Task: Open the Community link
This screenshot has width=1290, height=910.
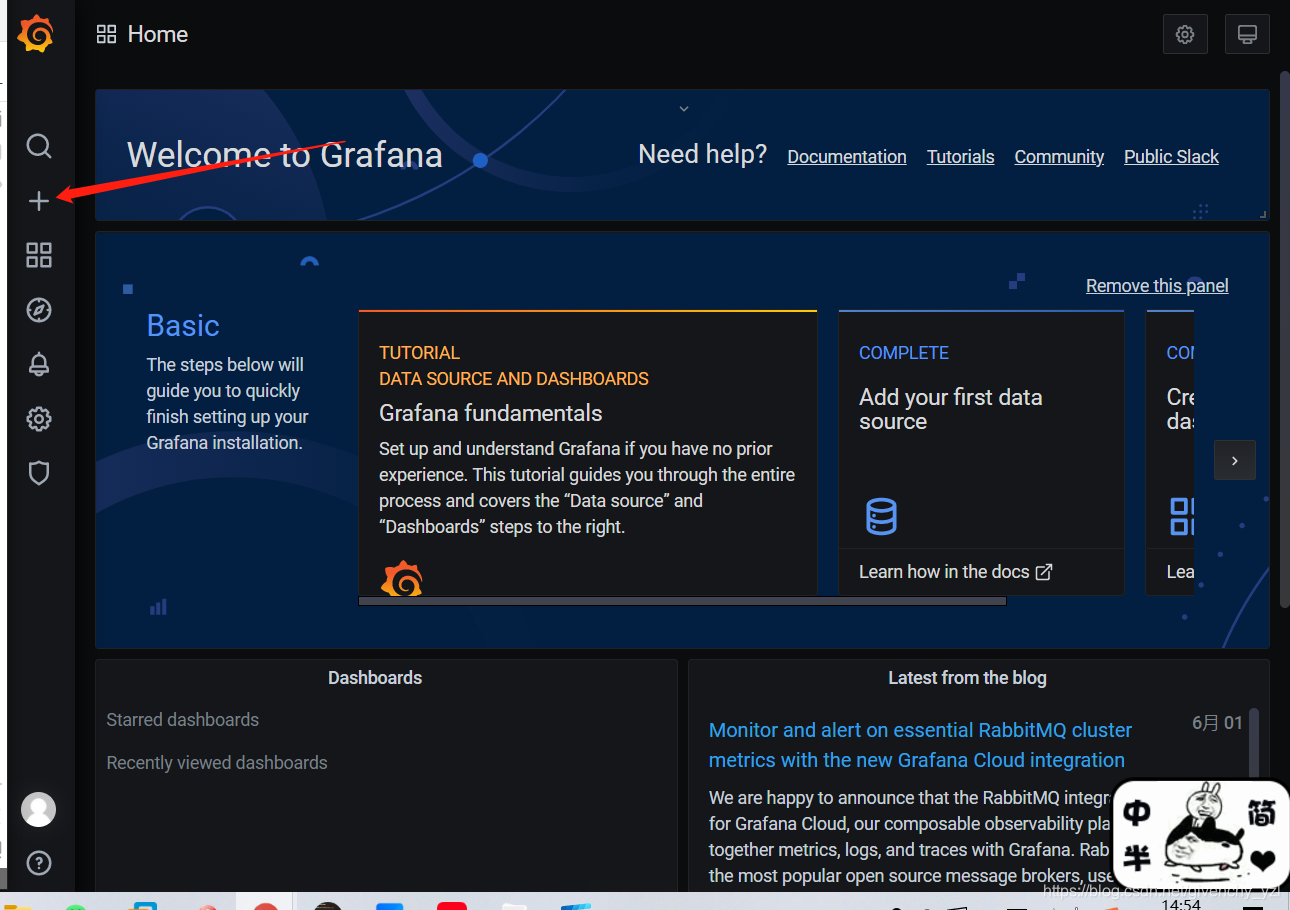Action: click(1059, 157)
